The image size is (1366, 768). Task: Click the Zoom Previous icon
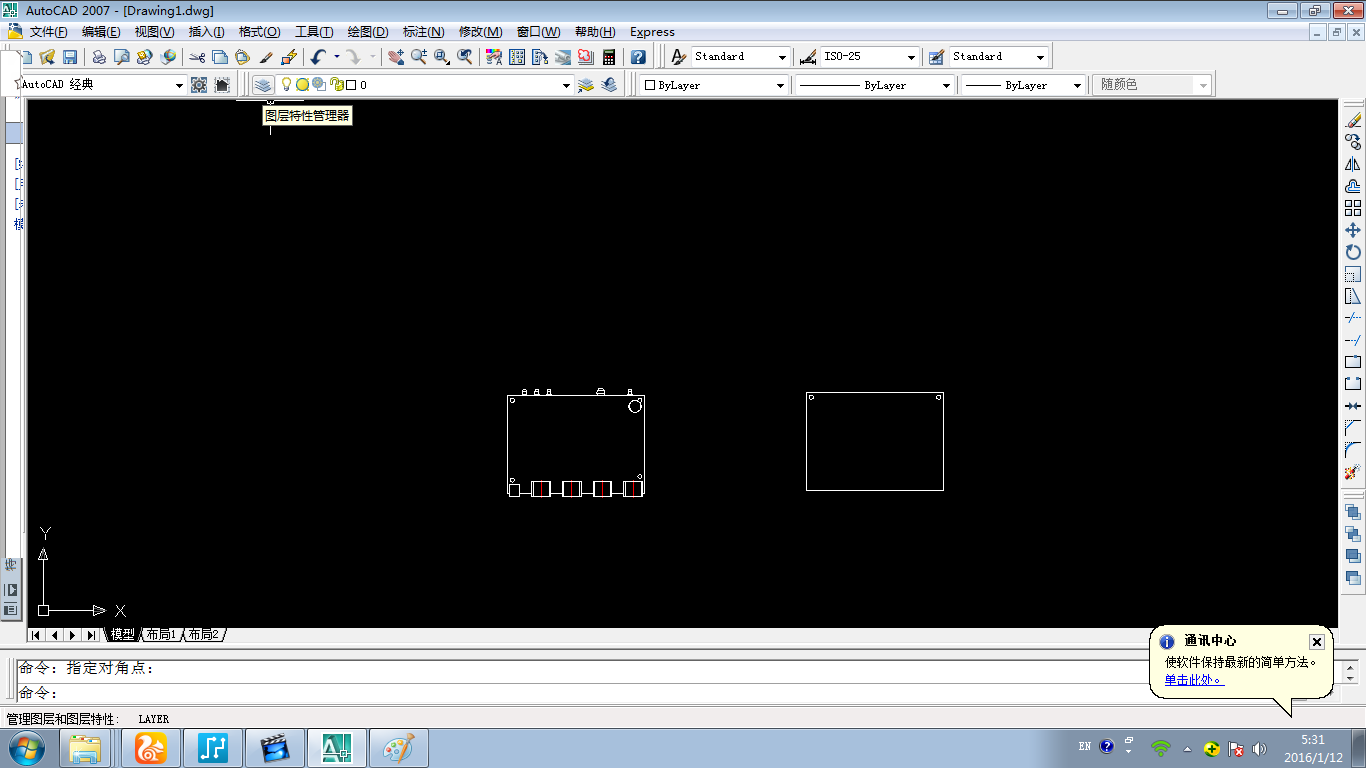point(465,57)
